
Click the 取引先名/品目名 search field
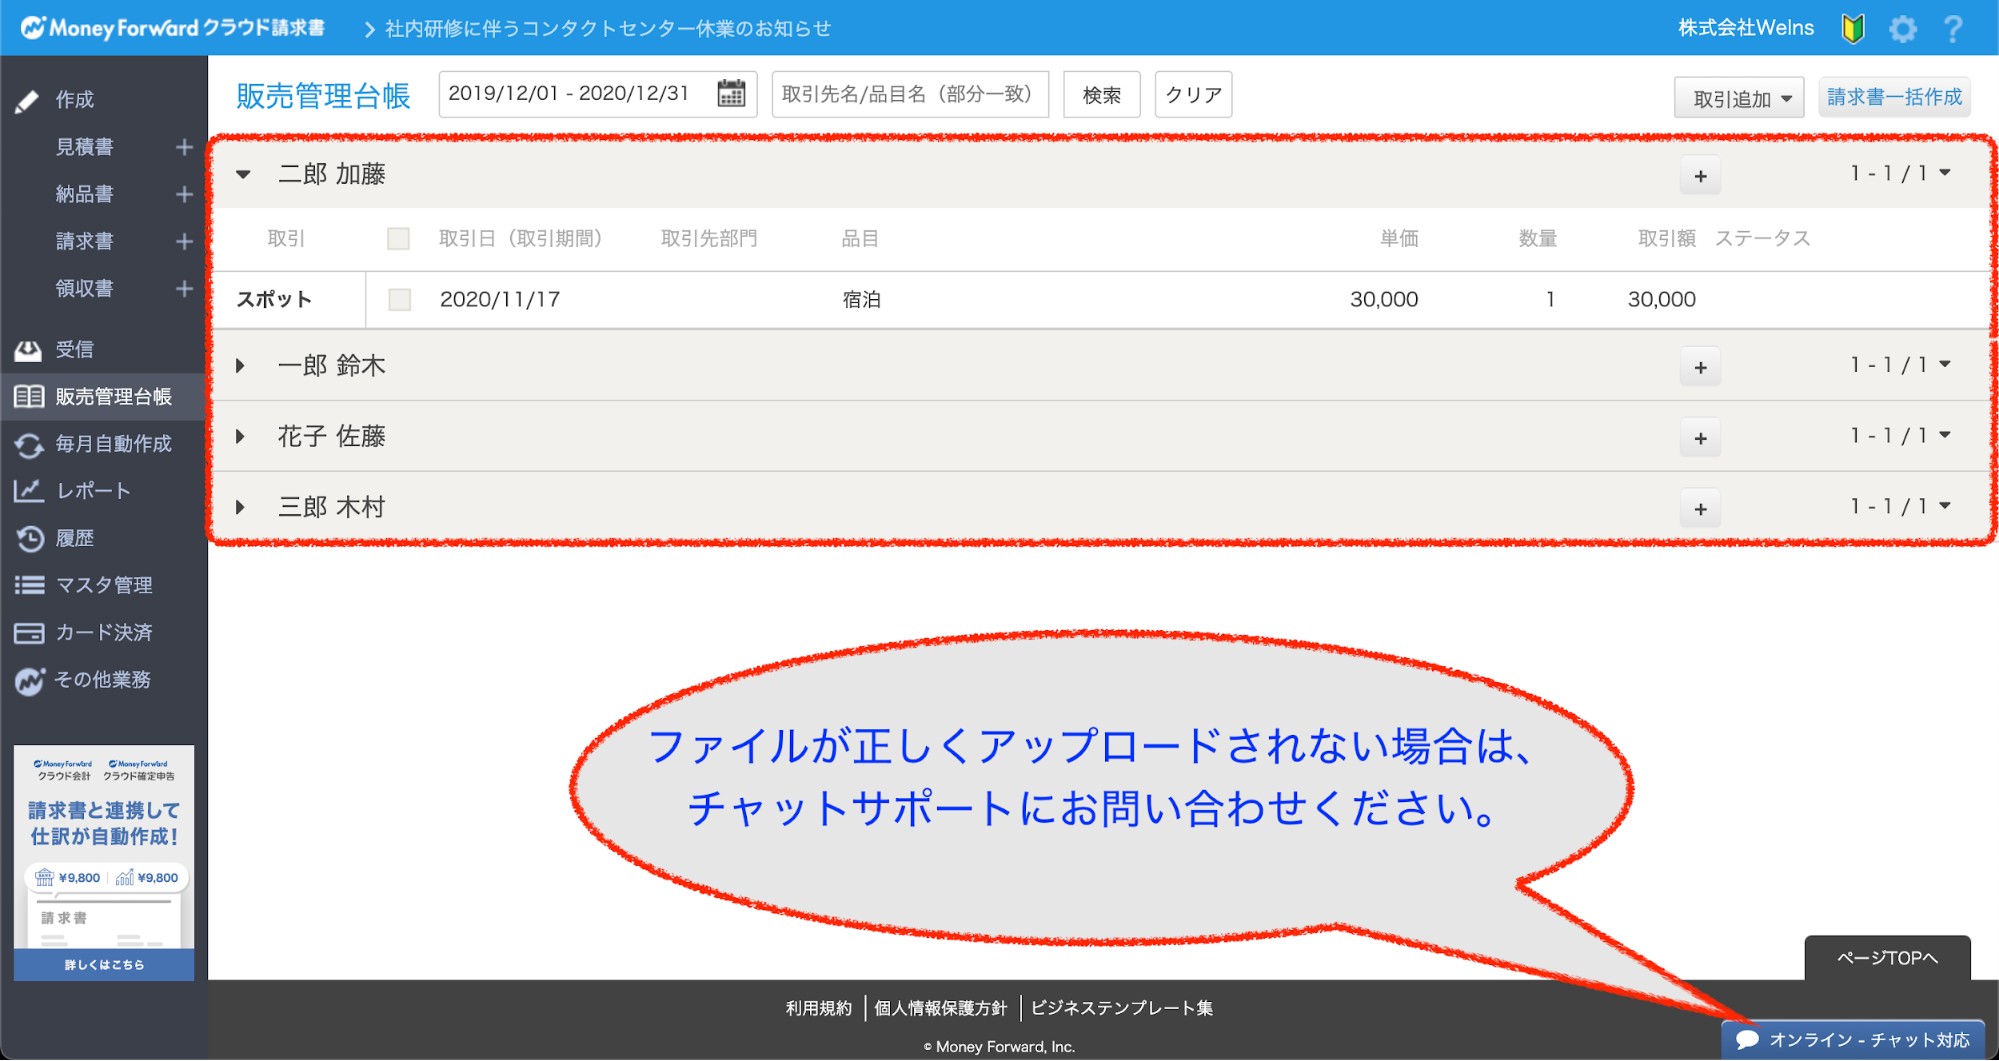point(909,94)
